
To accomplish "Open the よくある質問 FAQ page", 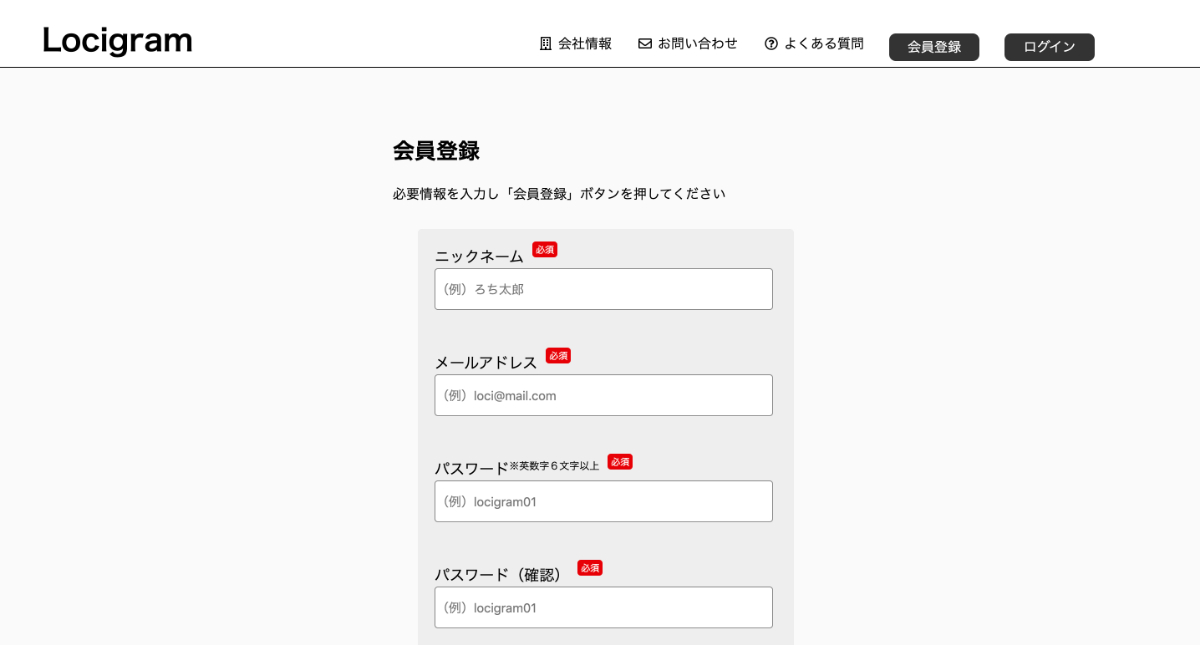I will coord(823,44).
